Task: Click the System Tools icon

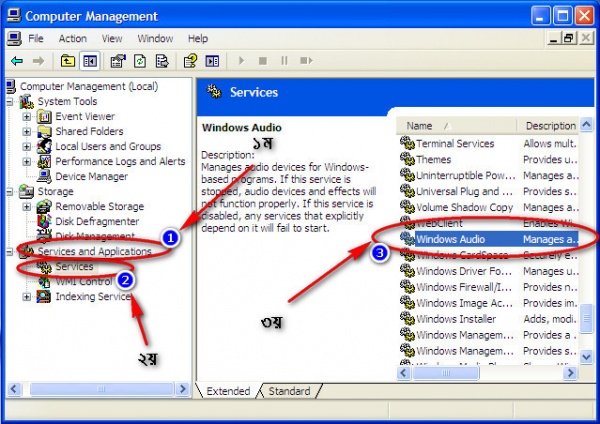Action: (26, 101)
